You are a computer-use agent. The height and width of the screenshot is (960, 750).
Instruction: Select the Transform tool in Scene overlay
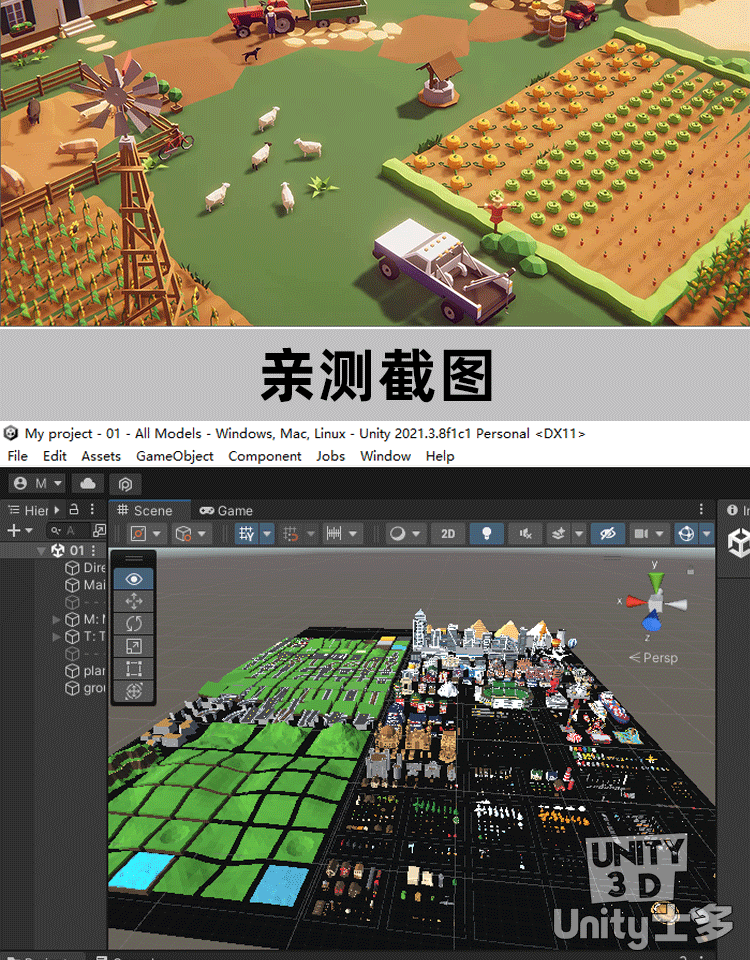tap(133, 691)
